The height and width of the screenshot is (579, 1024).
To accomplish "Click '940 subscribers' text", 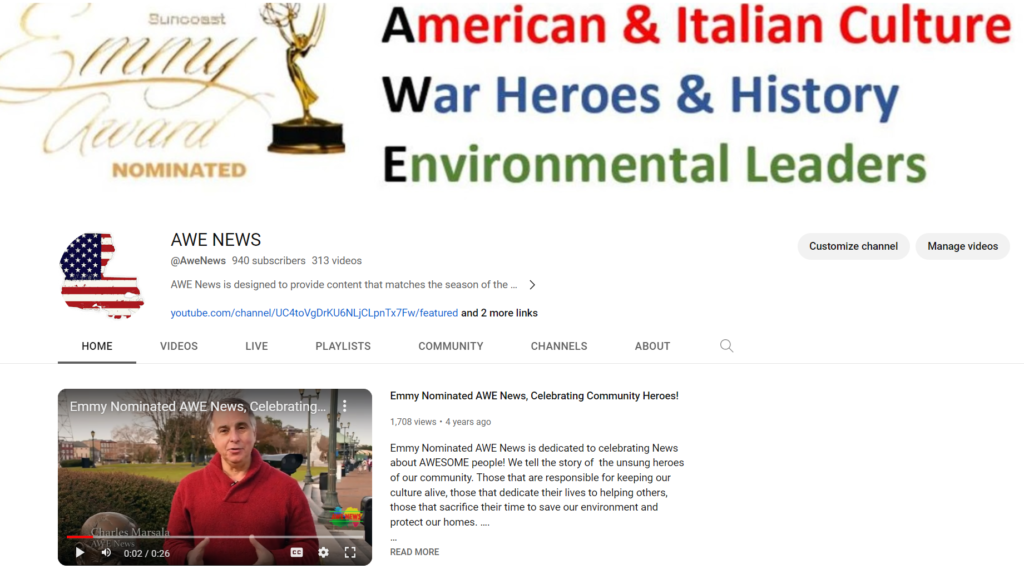I will point(268,260).
